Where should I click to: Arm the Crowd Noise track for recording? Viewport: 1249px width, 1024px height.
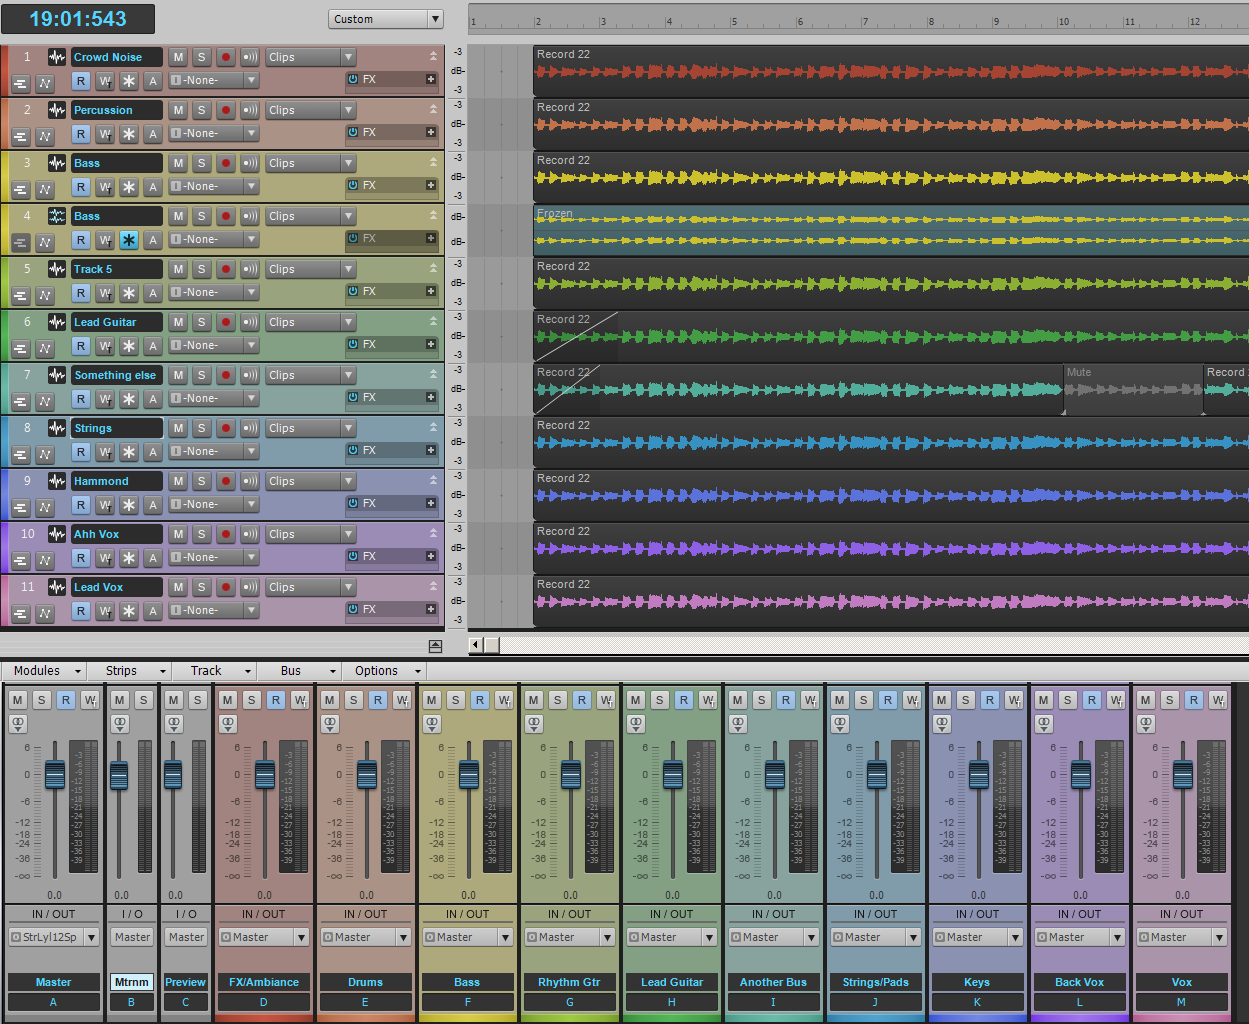point(226,58)
